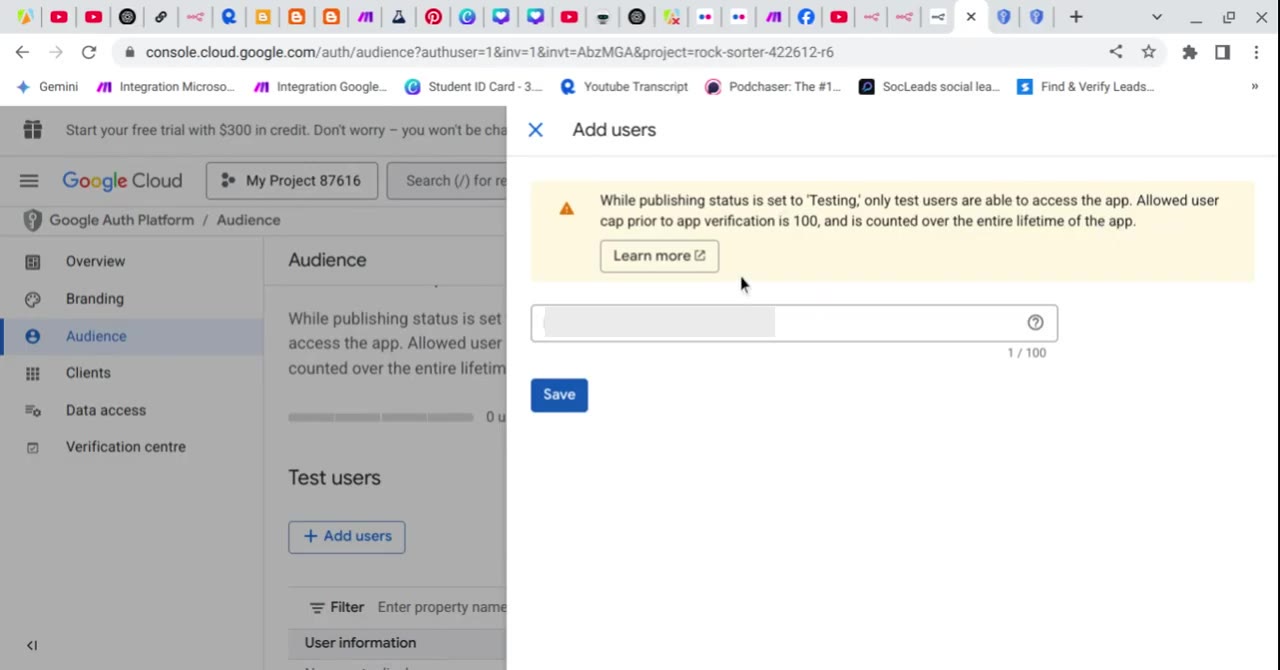Go back in browser history

22,52
